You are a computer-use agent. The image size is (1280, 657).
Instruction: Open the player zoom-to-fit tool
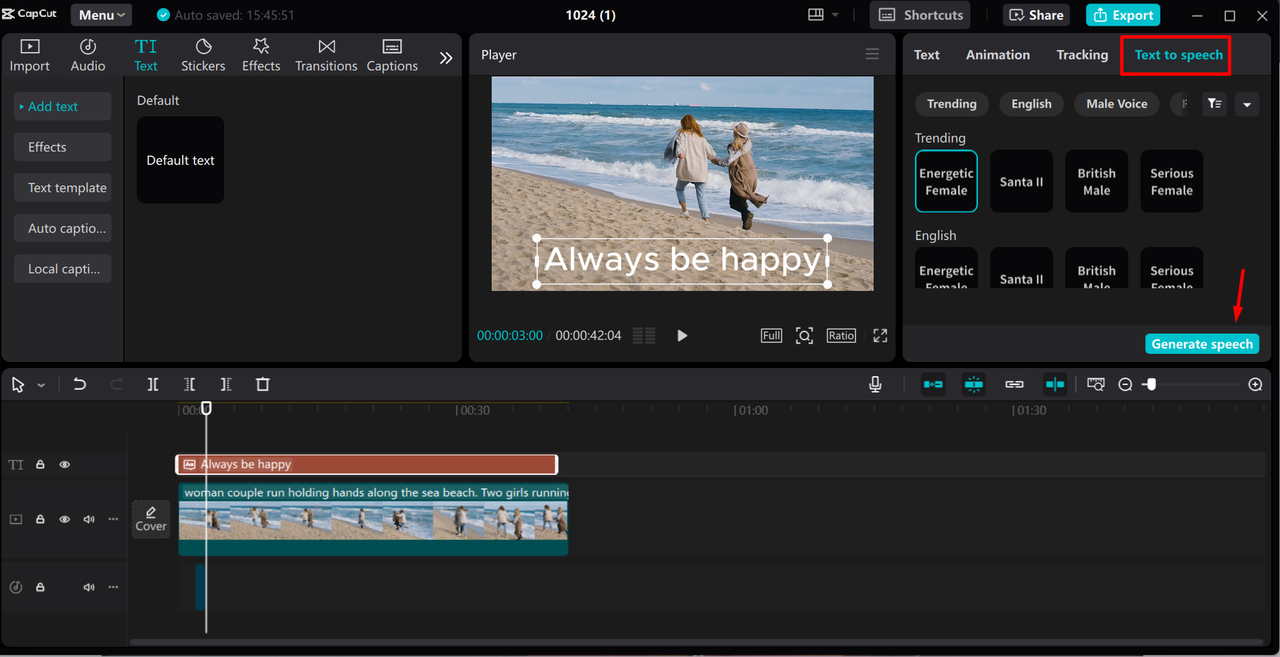(x=804, y=336)
